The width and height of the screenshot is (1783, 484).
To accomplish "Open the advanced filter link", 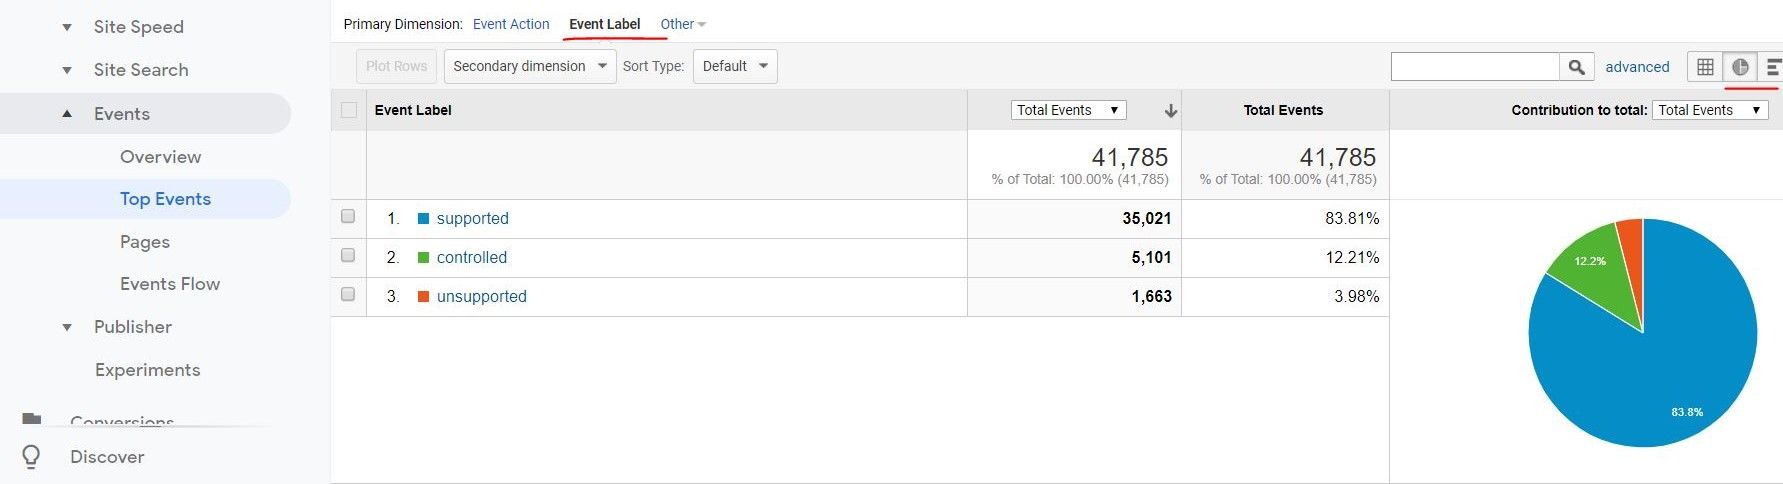I will [1637, 67].
